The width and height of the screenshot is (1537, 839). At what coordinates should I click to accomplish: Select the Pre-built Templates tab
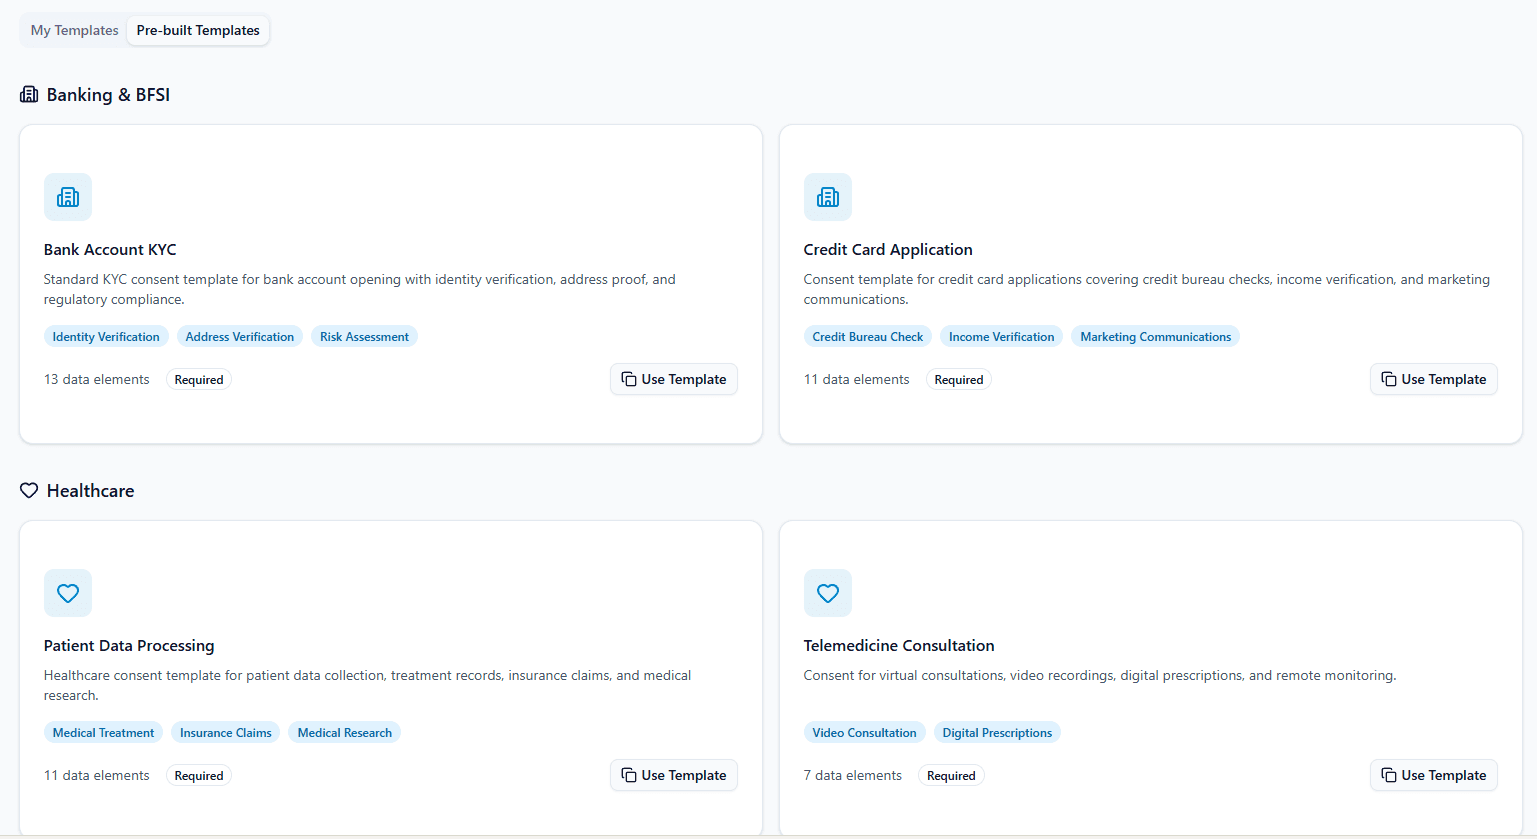[197, 30]
